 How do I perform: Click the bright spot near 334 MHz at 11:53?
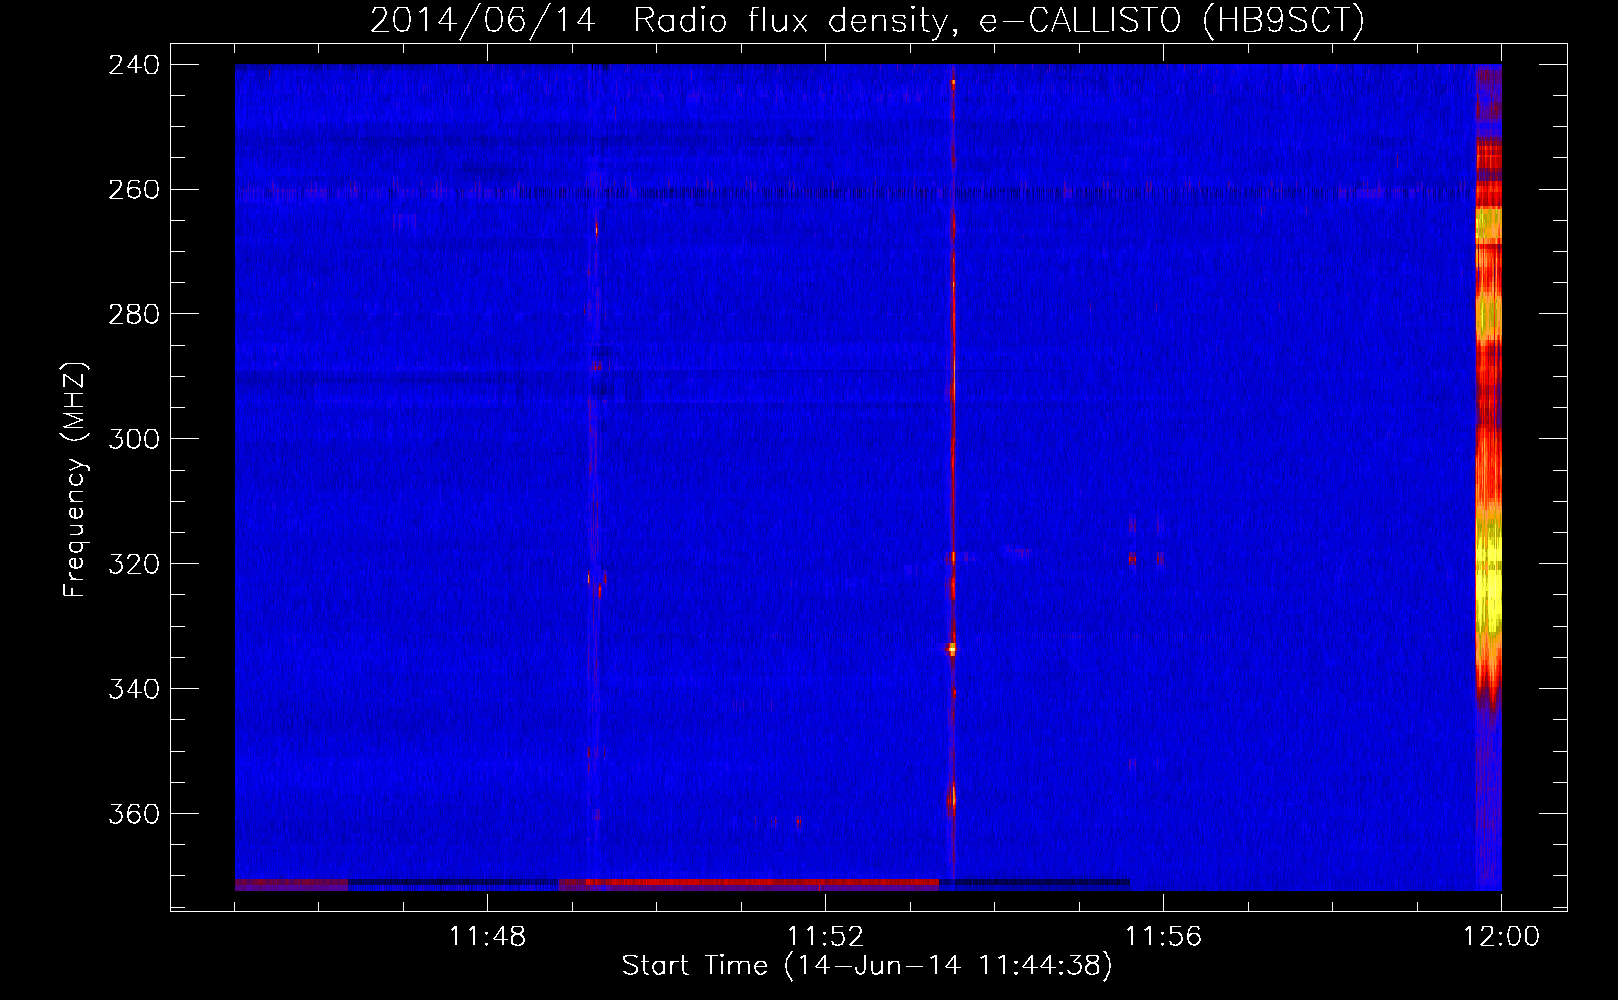click(952, 649)
